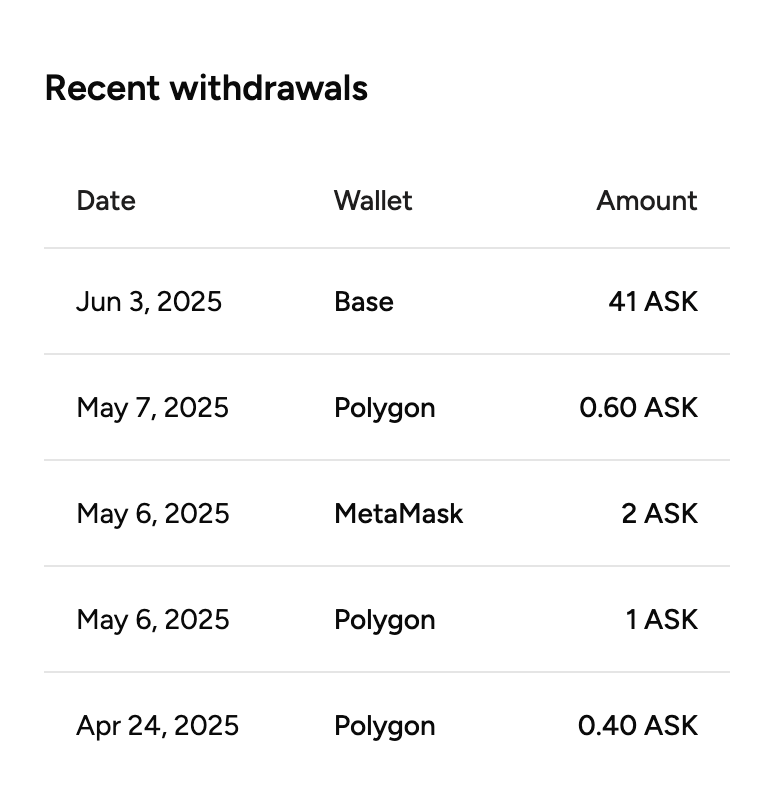Click the Wallet column header
Image resolution: width=768 pixels, height=804 pixels.
click(373, 200)
